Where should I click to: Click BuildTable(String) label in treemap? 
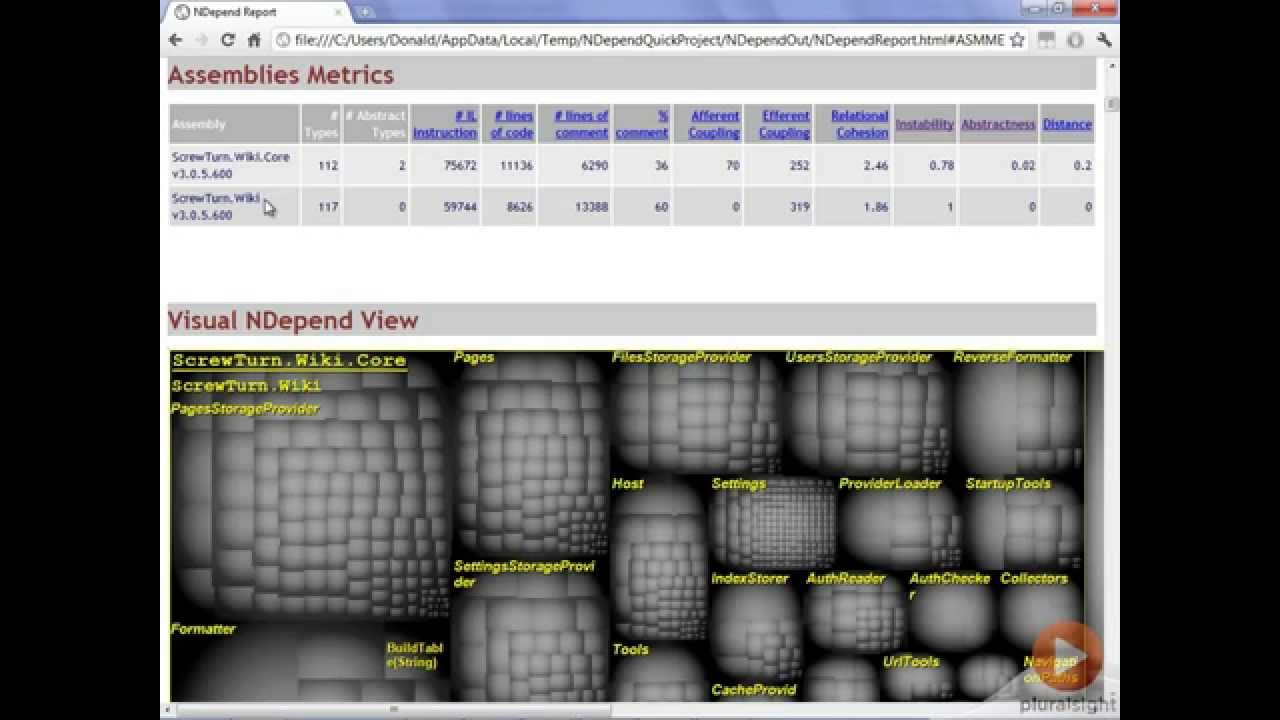click(x=414, y=655)
